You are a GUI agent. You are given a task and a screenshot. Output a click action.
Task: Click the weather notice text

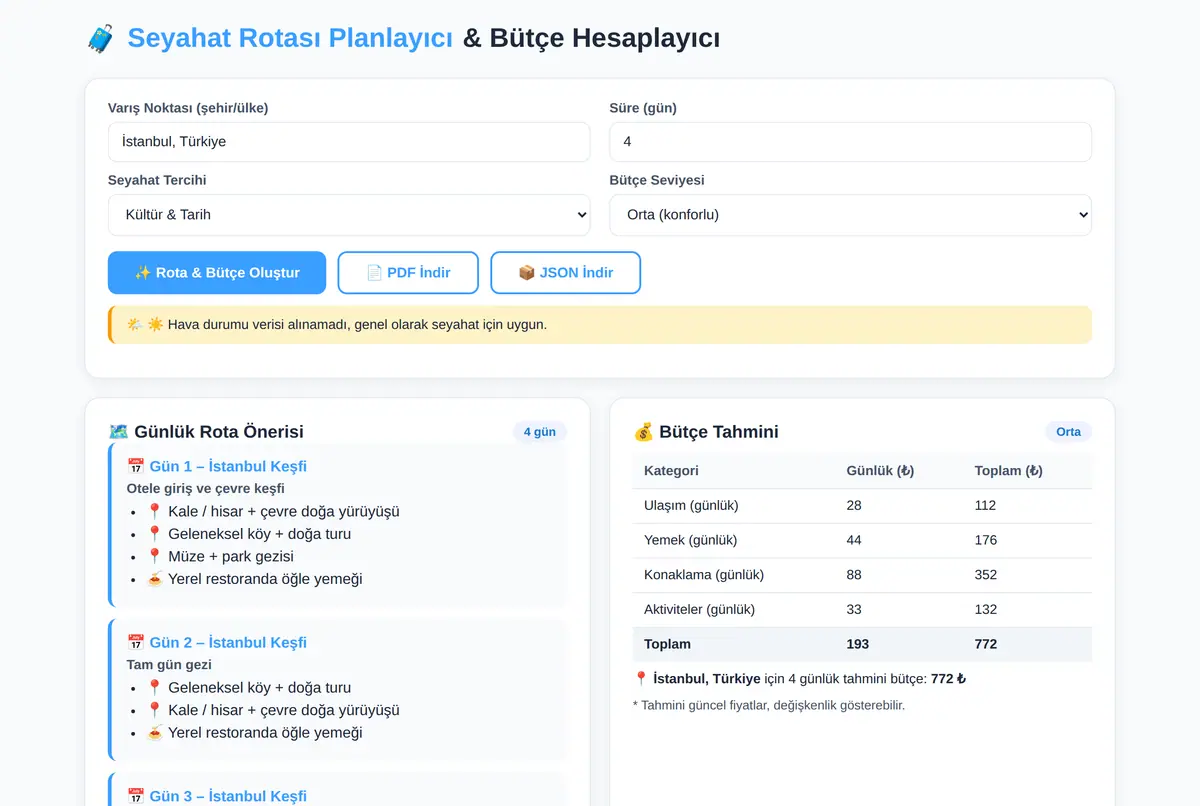pos(357,325)
